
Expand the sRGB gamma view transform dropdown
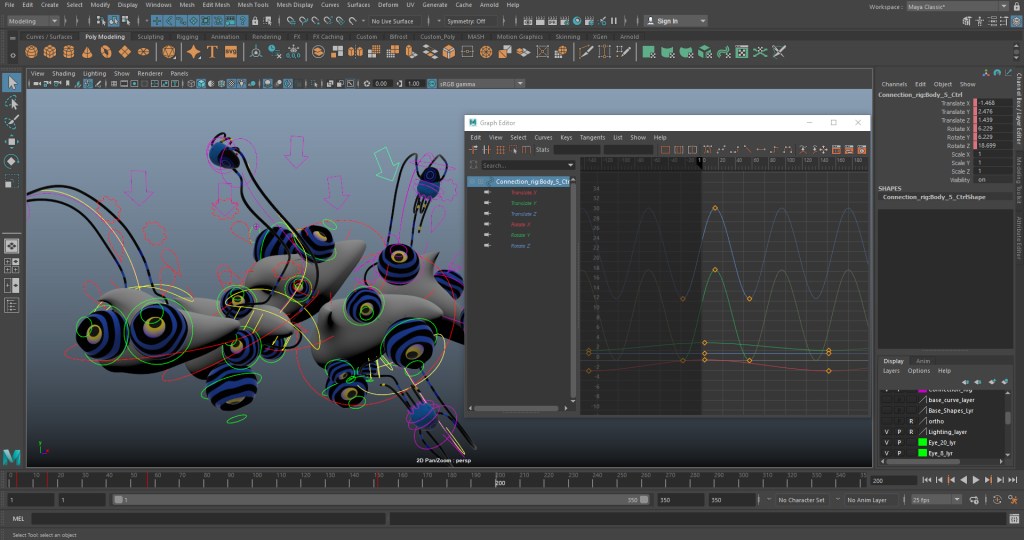pos(475,84)
